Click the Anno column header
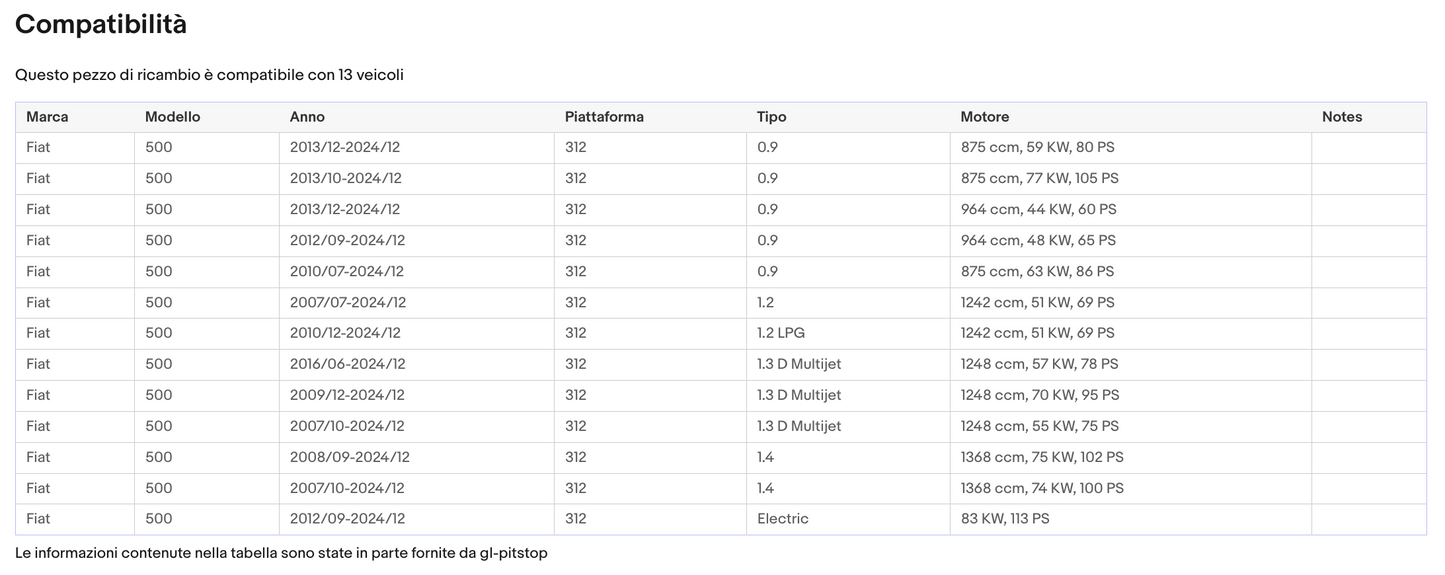1445x575 pixels. click(x=307, y=117)
